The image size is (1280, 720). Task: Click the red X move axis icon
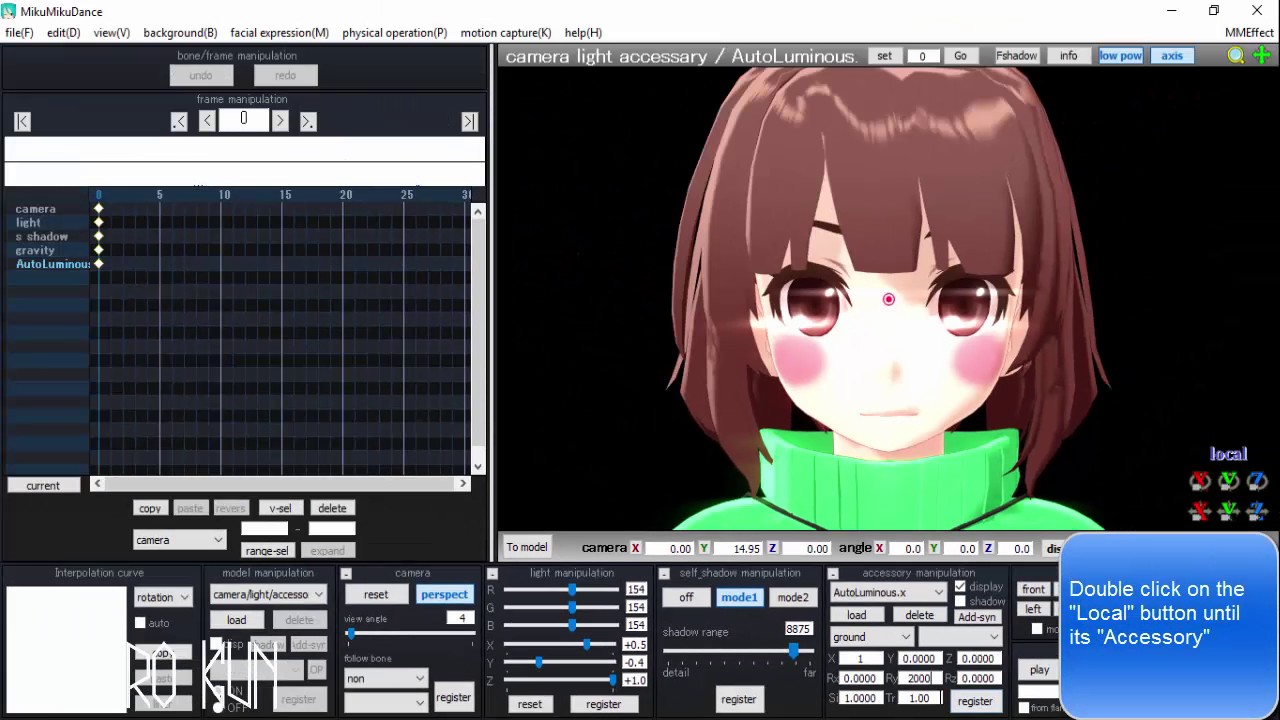[x=1200, y=511]
